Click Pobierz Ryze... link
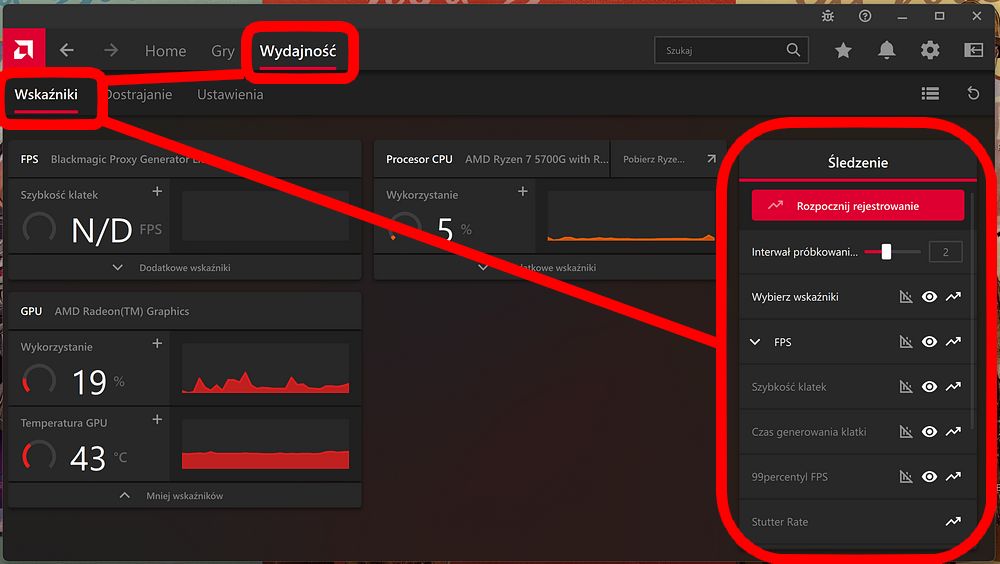The width and height of the screenshot is (1000, 564). (654, 159)
